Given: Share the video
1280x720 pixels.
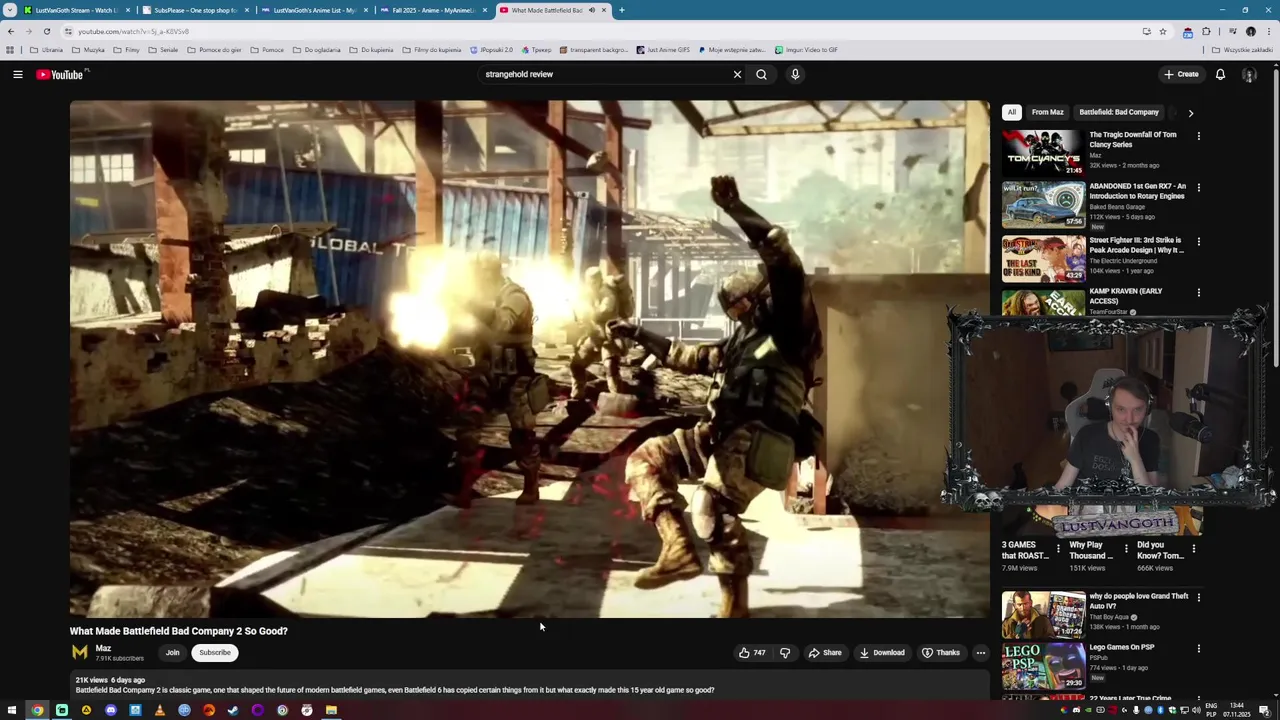Looking at the screenshot, I should 825,653.
